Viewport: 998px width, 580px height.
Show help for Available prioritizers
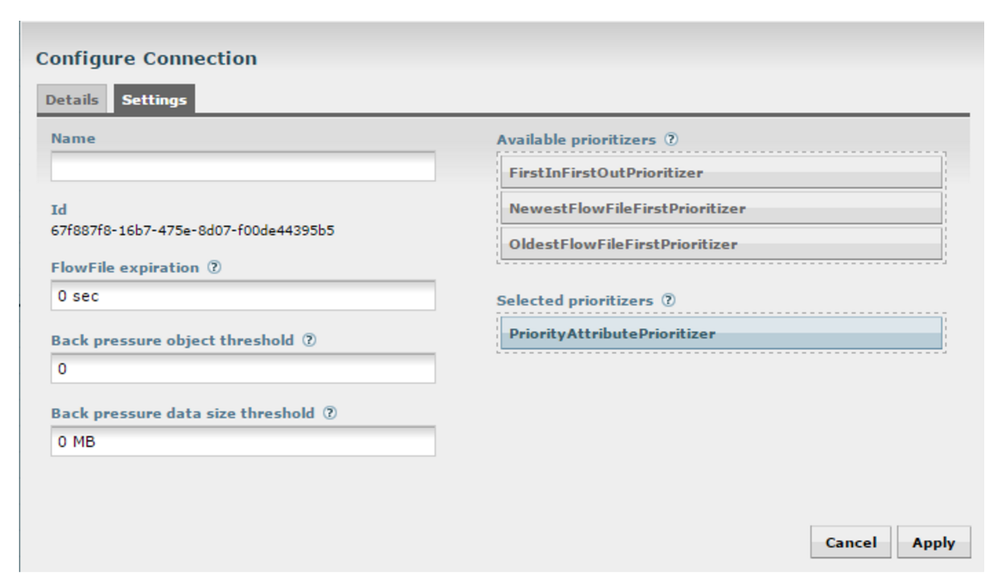[671, 140]
